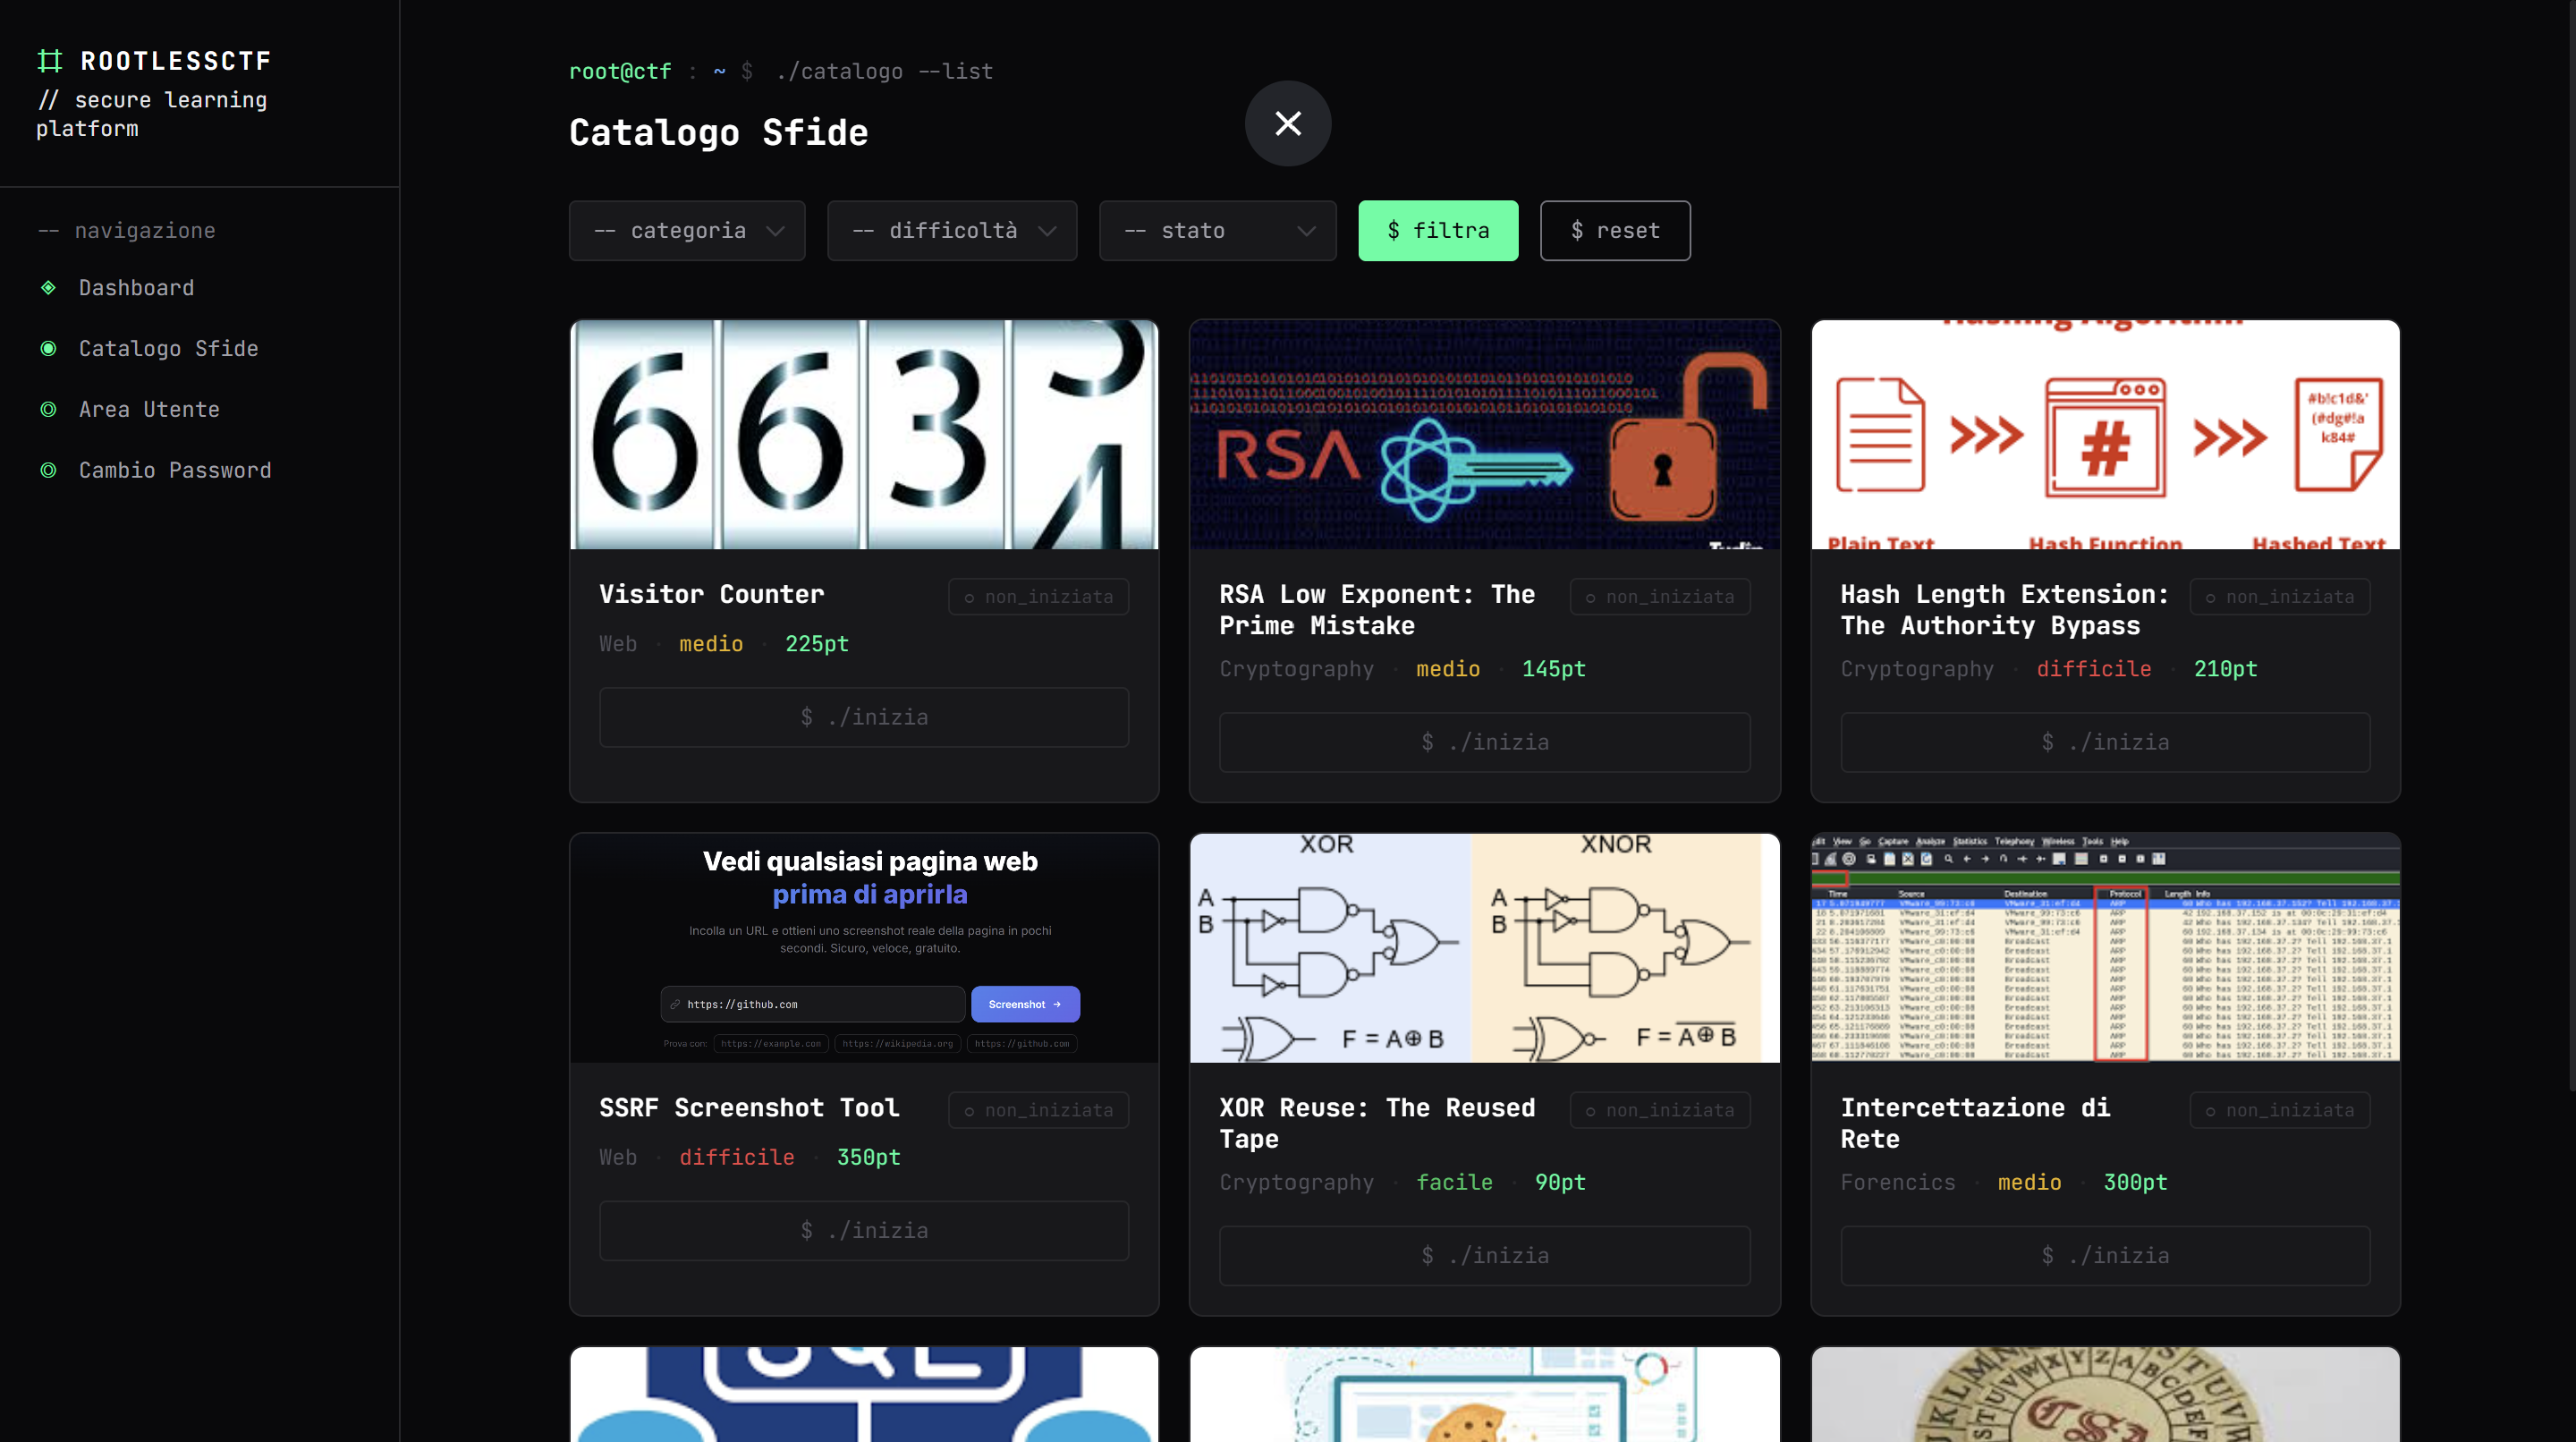The width and height of the screenshot is (2576, 1442).
Task: Click the SSRF Screenshot Tool title
Action: (x=749, y=1108)
